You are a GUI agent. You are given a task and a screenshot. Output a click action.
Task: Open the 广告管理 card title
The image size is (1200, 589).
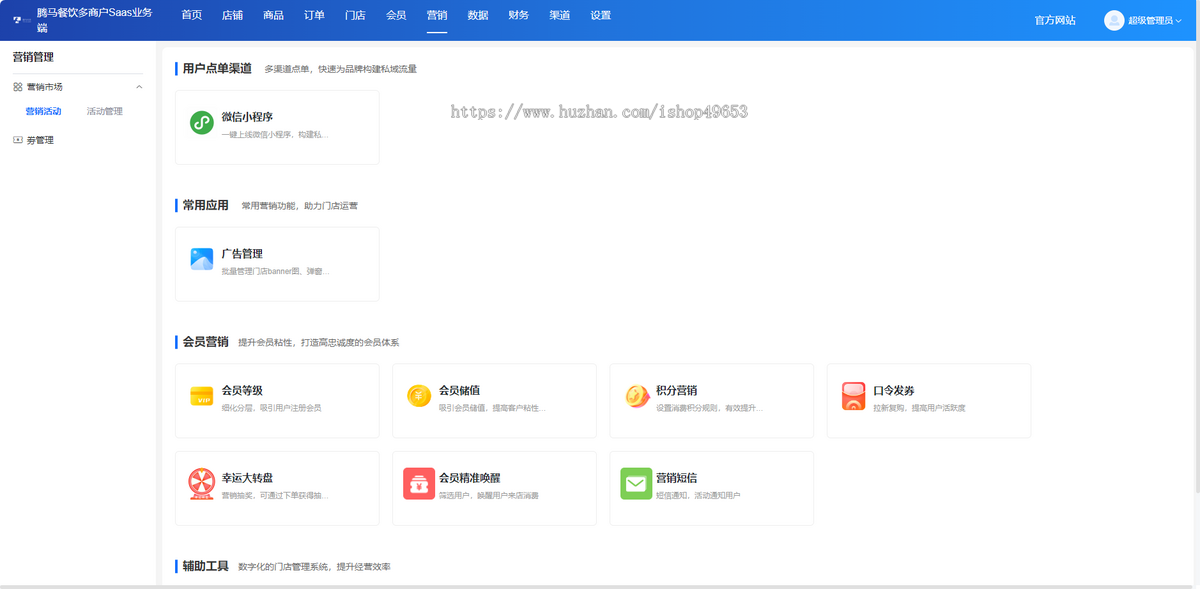point(242,254)
